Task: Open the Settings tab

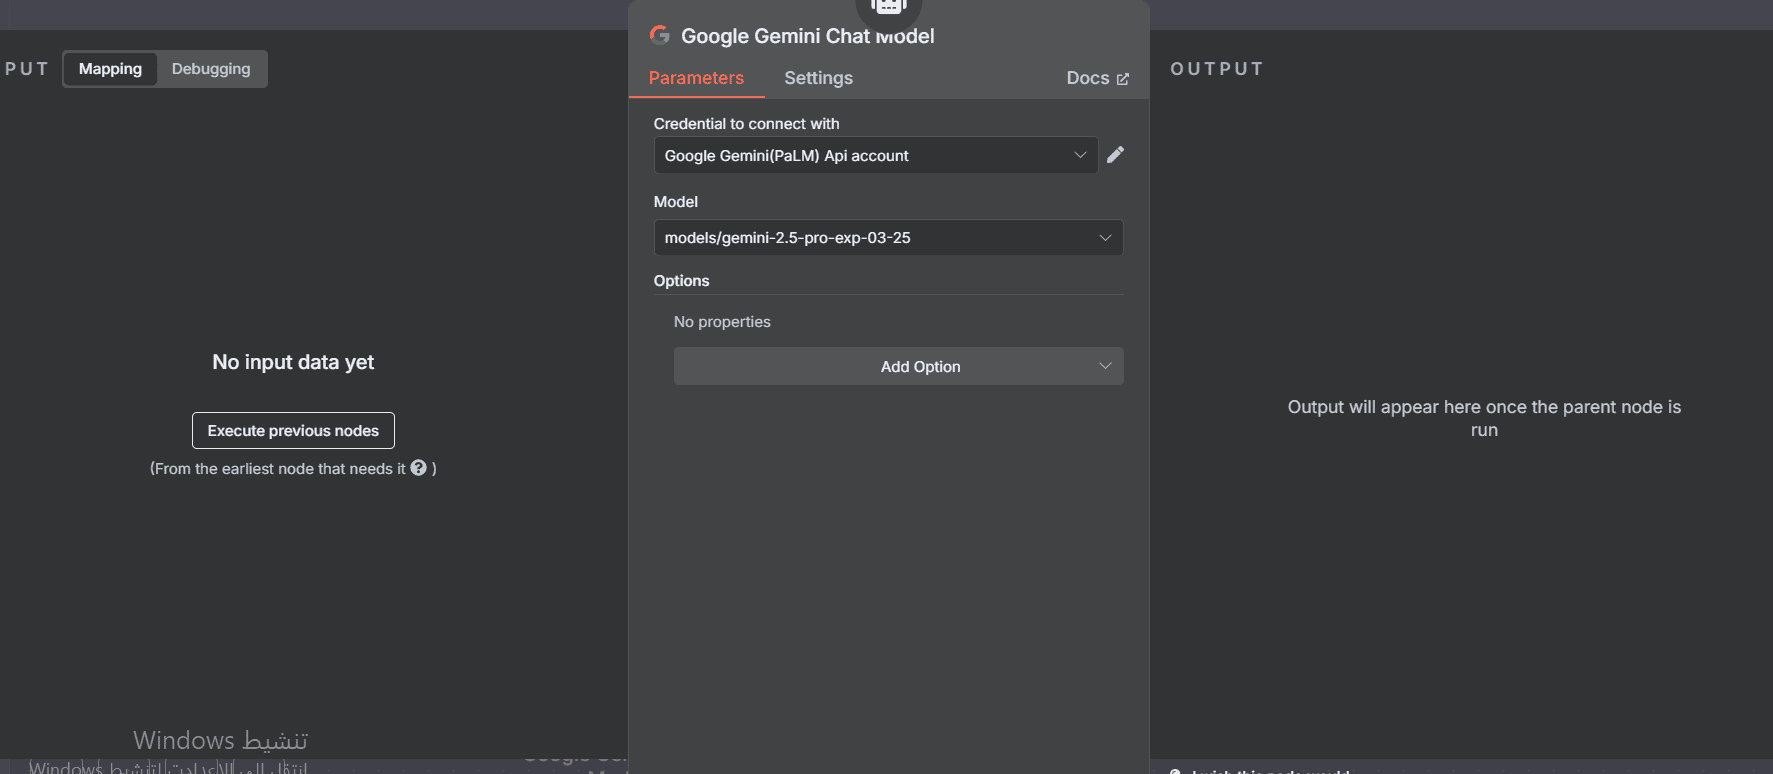Action: pos(818,78)
